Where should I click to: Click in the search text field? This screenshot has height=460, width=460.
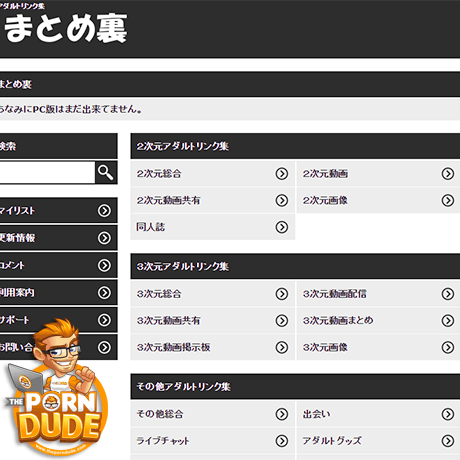(47, 172)
